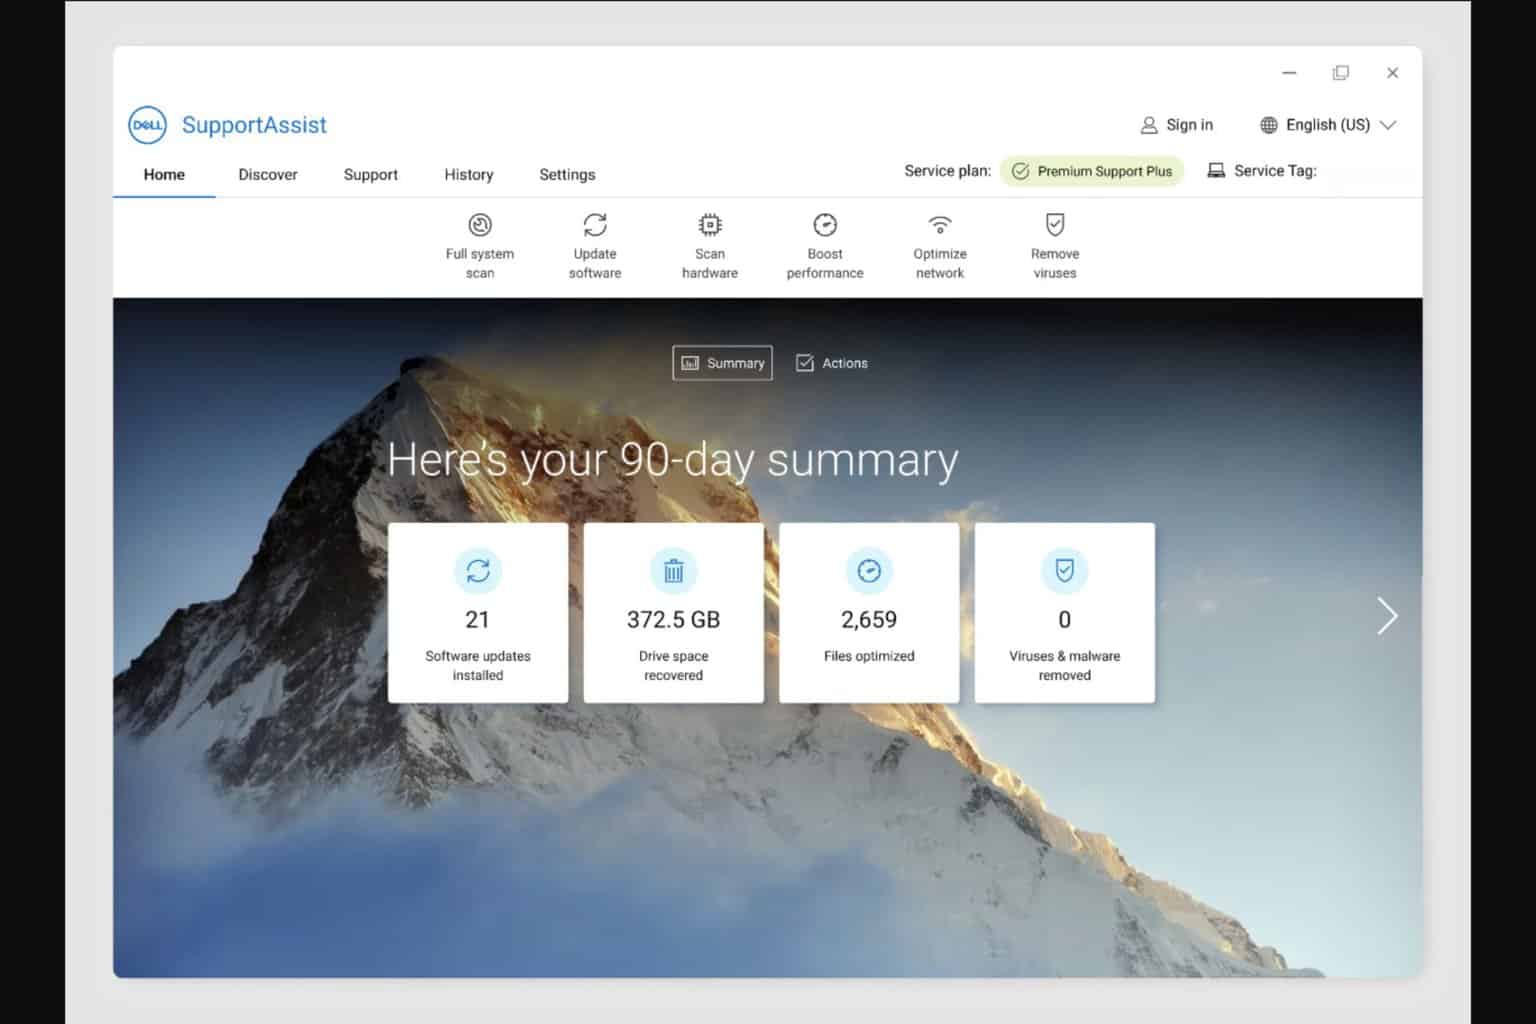
Task: Expand the English (US) language dropdown
Action: pos(1387,125)
